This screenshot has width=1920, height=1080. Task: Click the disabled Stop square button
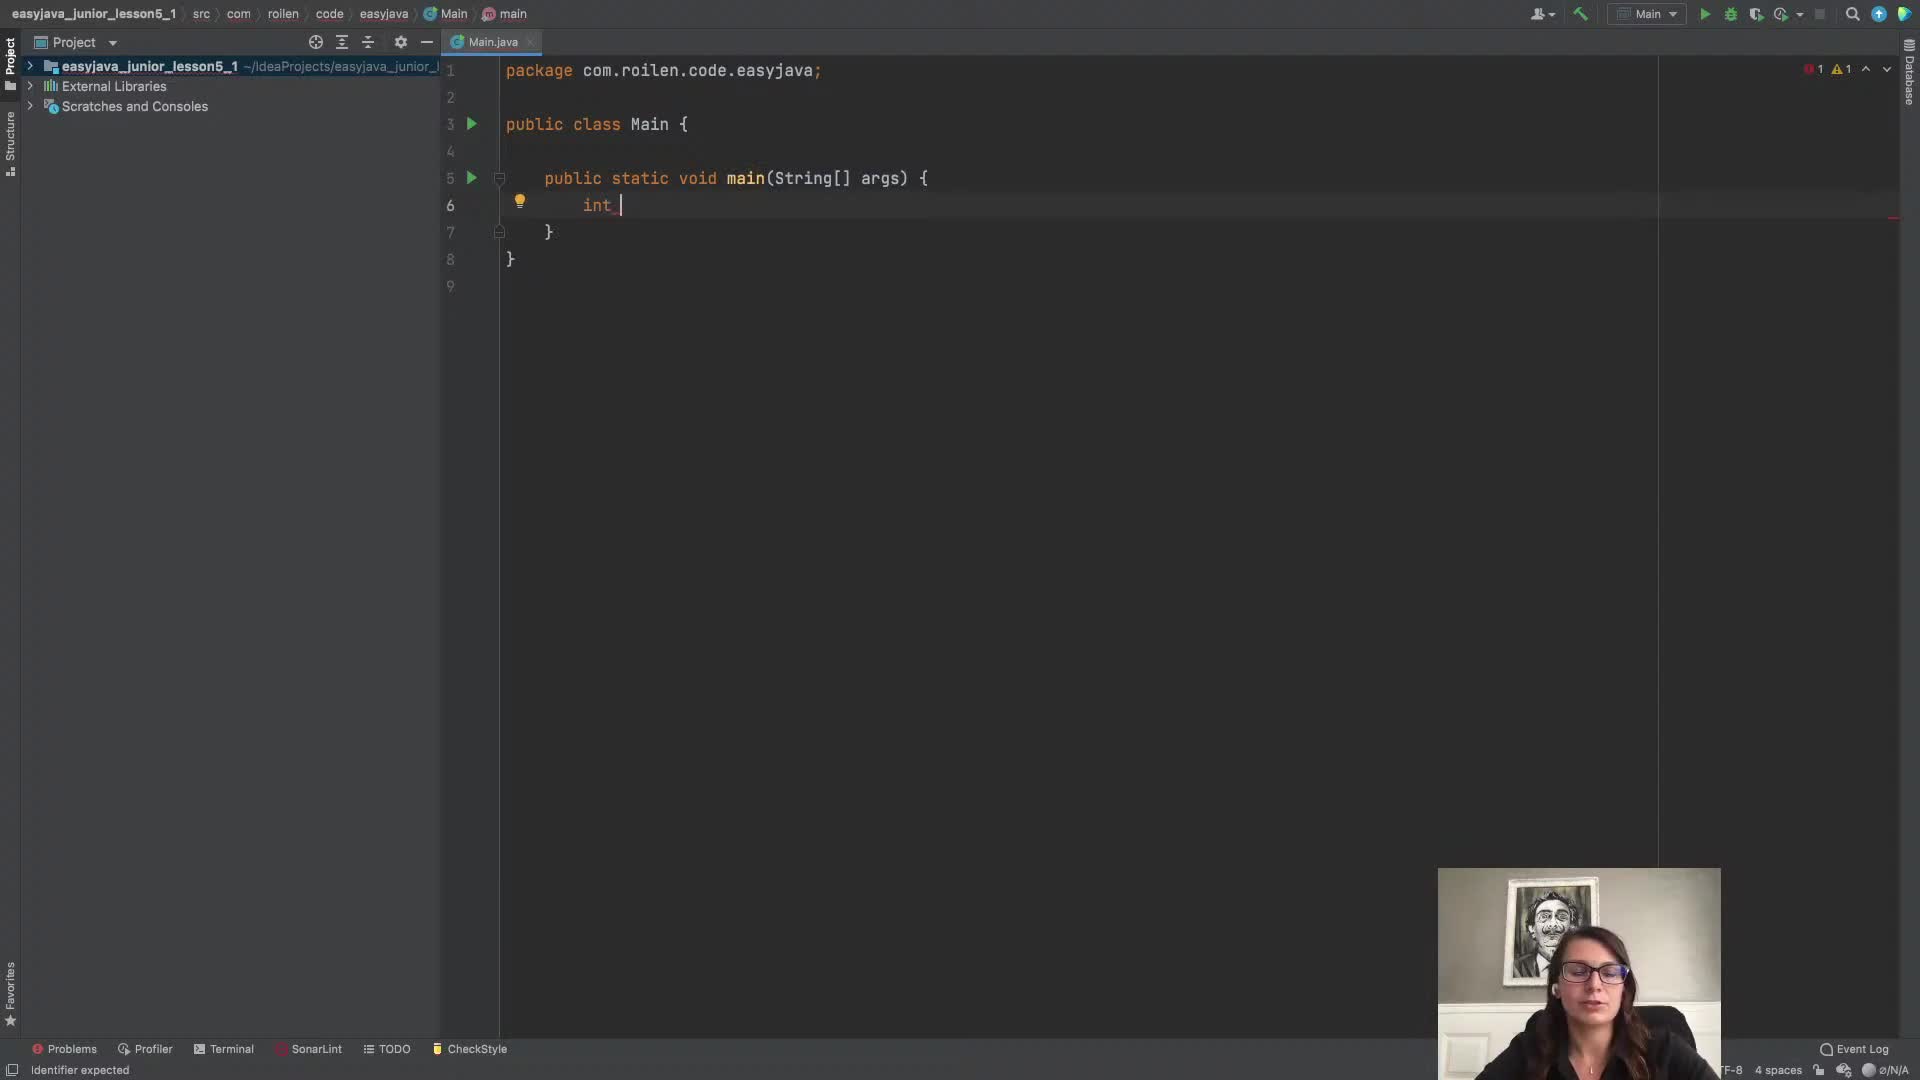pyautogui.click(x=1820, y=14)
